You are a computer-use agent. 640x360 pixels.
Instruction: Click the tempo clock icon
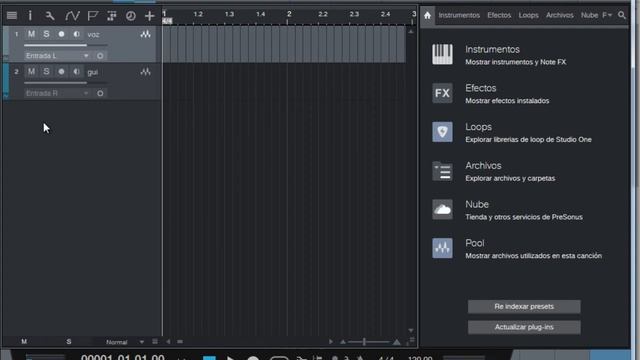pyautogui.click(x=131, y=16)
